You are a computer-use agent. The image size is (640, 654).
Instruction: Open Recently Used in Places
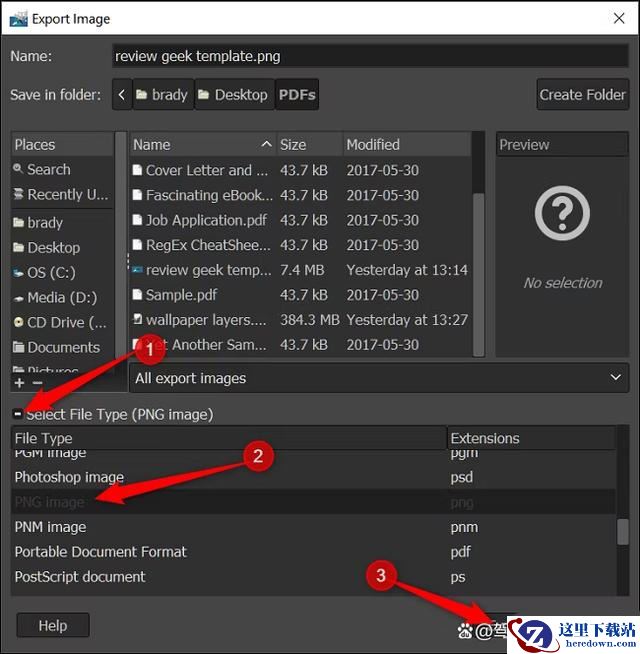pyautogui.click(x=62, y=194)
